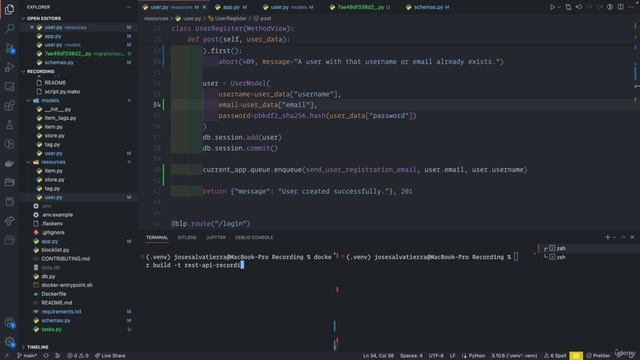Click the main branch status item
Image resolution: width=640 pixels, height=360 pixels.
pos(27,356)
